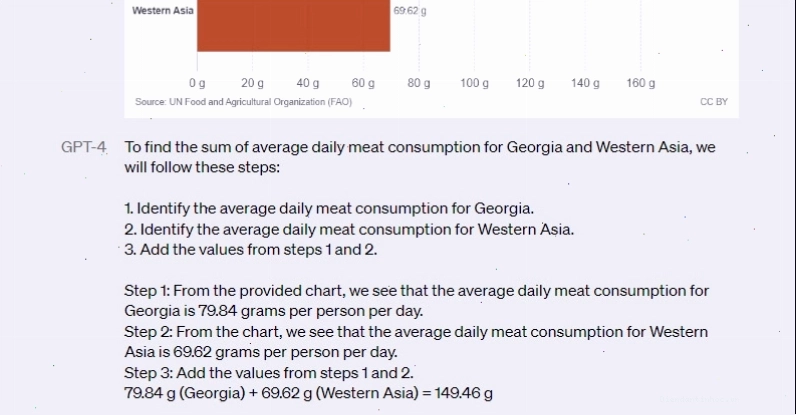This screenshot has width=796, height=416.
Task: Click the GPT-4 speaker label
Action: click(84, 147)
